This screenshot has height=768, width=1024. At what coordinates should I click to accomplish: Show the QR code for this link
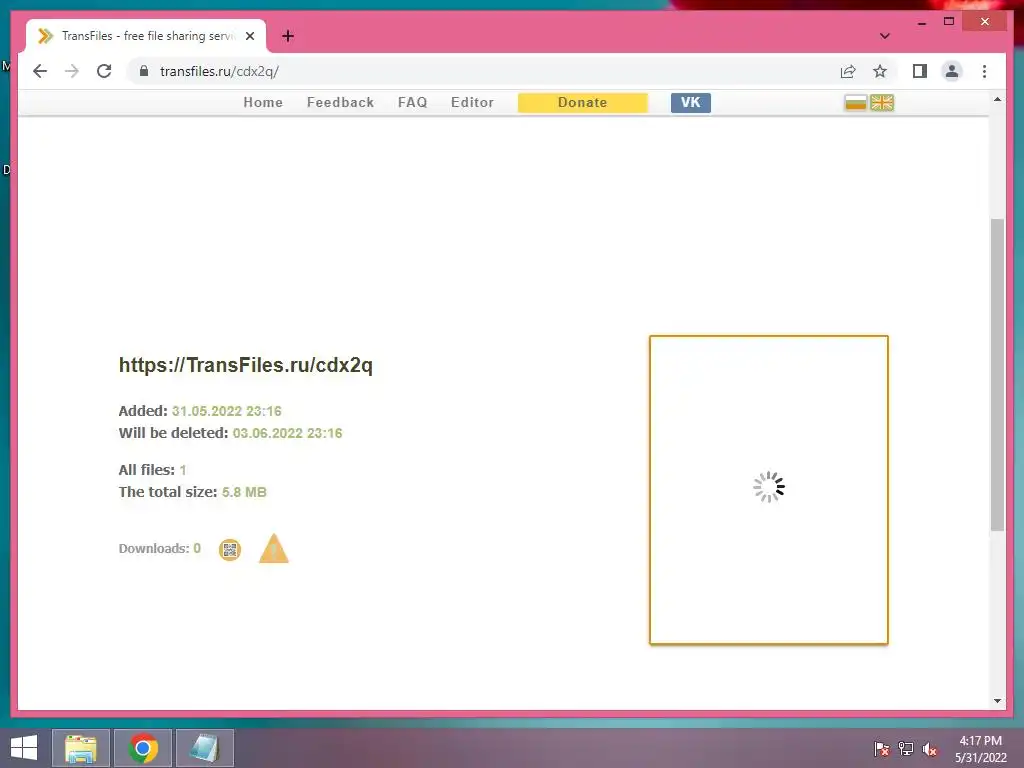click(230, 549)
